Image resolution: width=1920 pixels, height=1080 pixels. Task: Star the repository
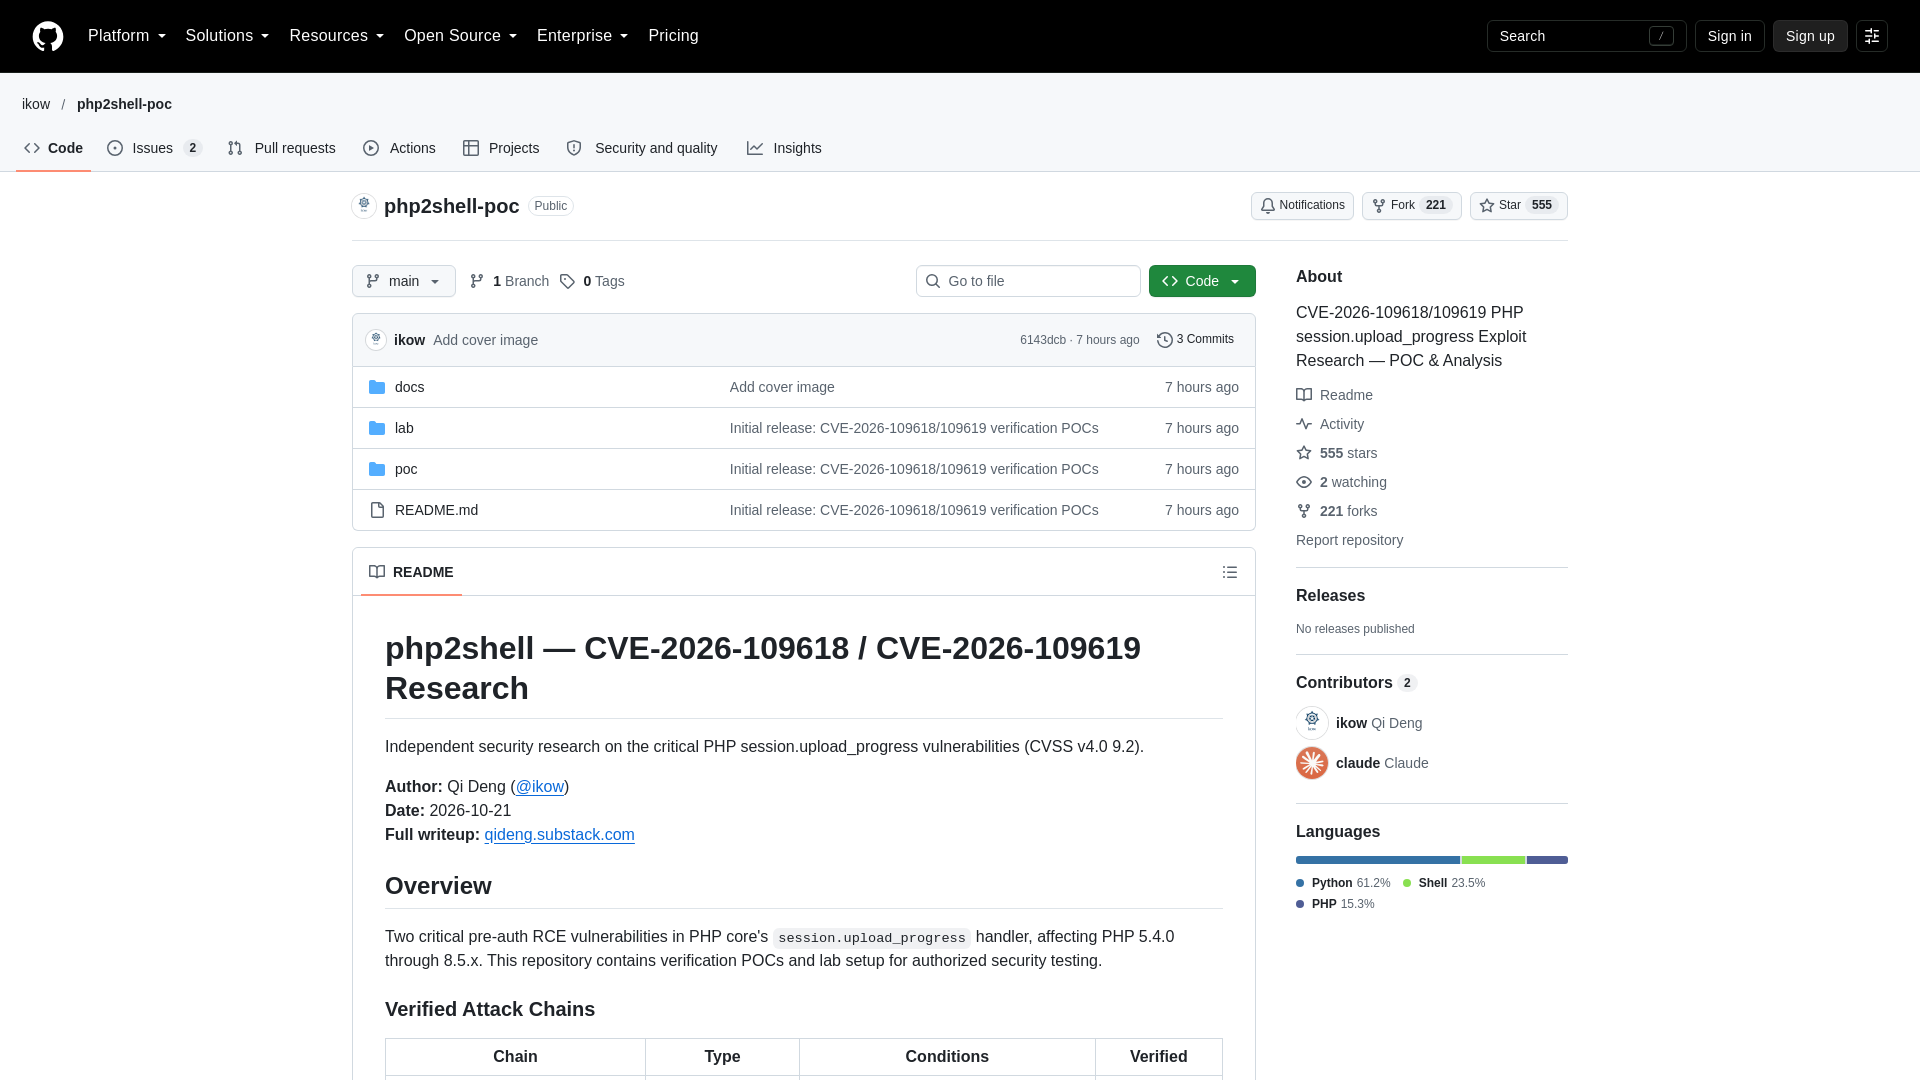[x=1519, y=206]
